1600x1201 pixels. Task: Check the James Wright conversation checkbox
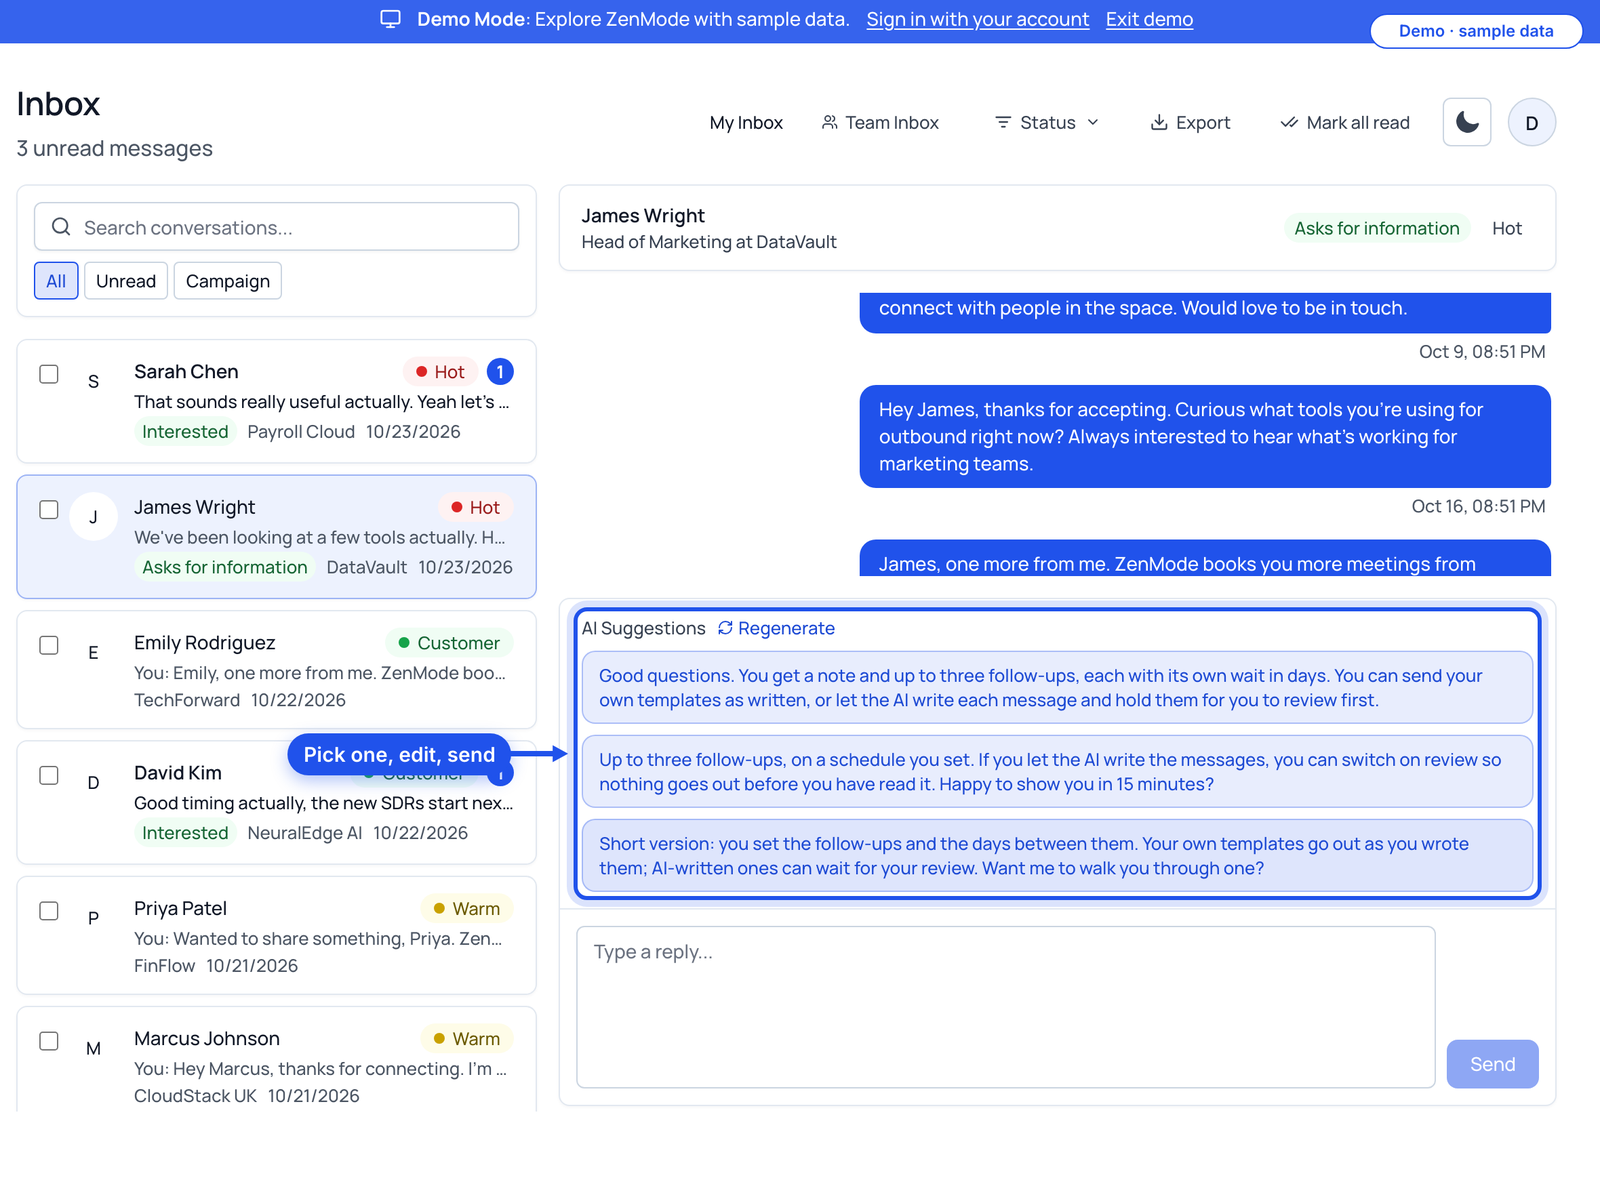pyautogui.click(x=49, y=510)
